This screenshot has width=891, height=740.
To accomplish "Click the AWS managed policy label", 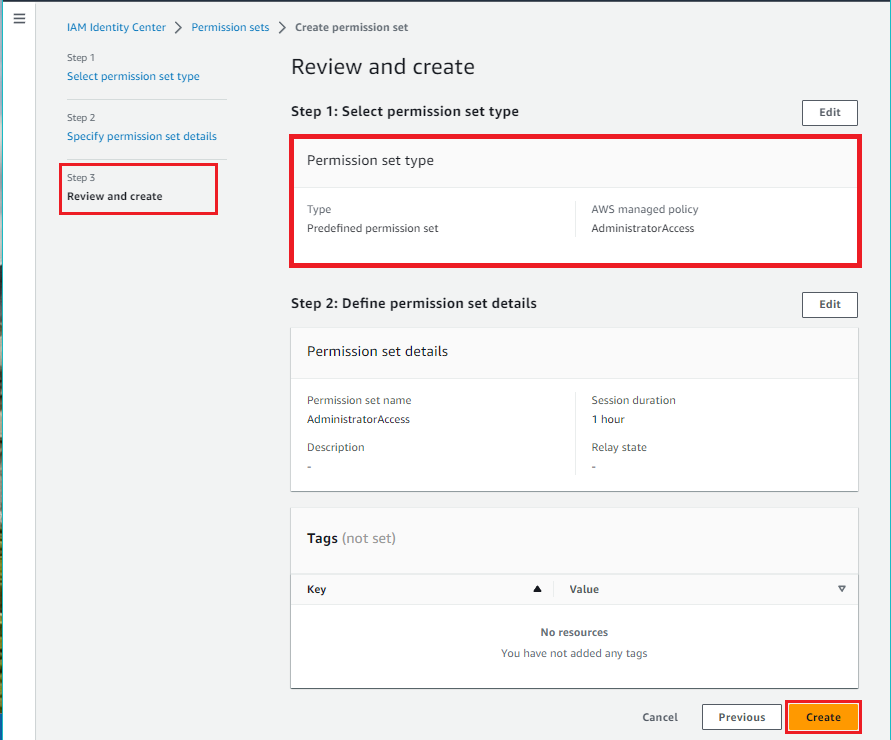I will pyautogui.click(x=645, y=209).
